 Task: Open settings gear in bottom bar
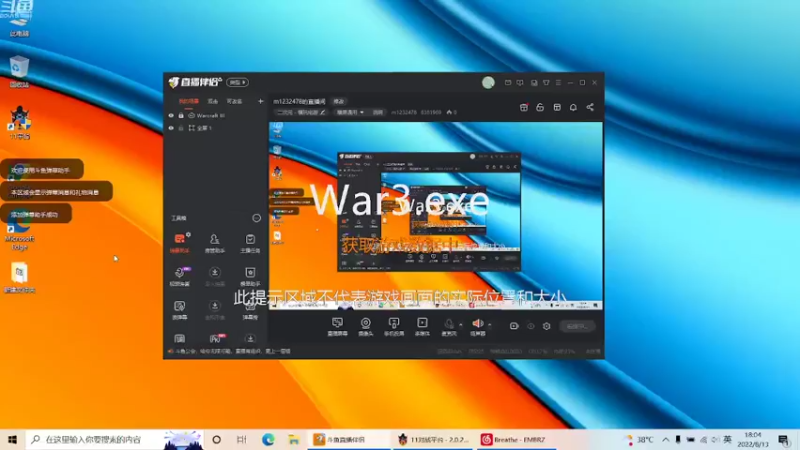[546, 326]
